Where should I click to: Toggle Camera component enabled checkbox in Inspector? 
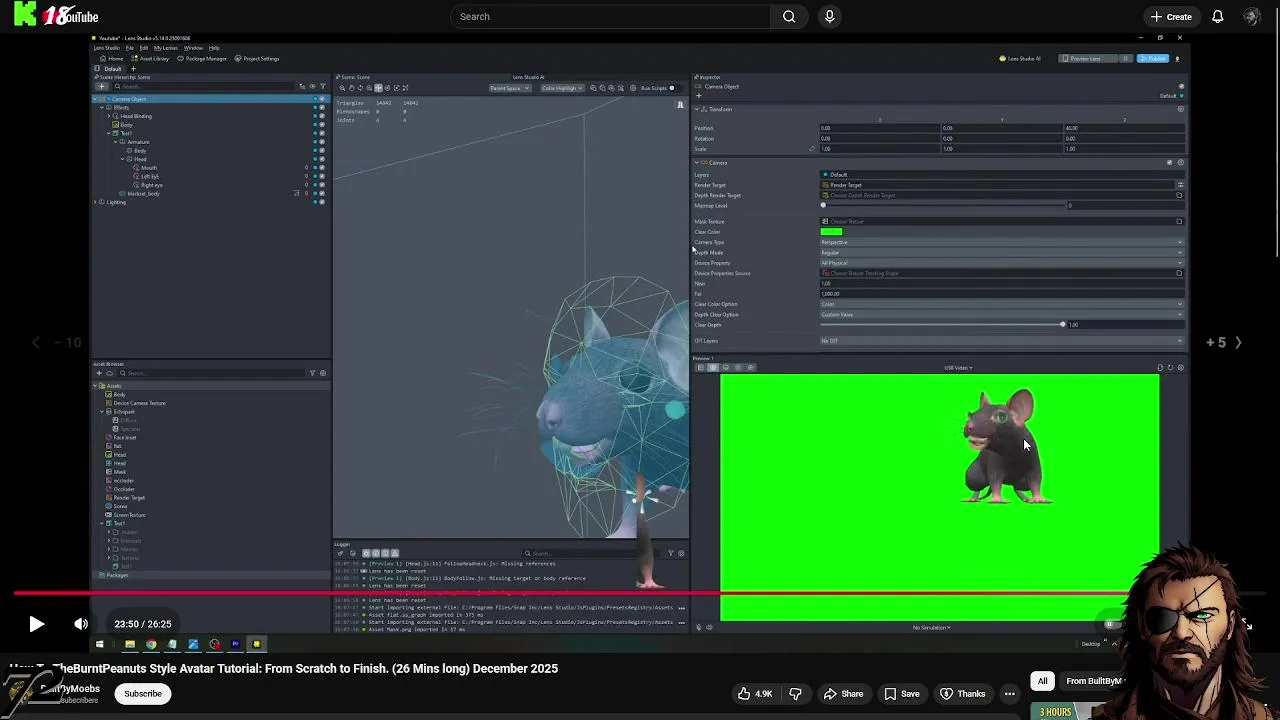coord(1170,163)
